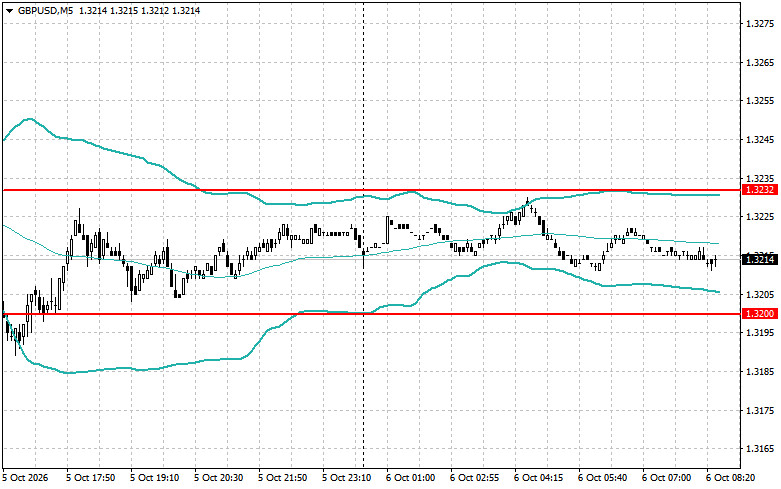Viewport: 781px width, 489px height.
Task: Click the GBPUSD,M5 chart title text
Action: tap(45, 10)
